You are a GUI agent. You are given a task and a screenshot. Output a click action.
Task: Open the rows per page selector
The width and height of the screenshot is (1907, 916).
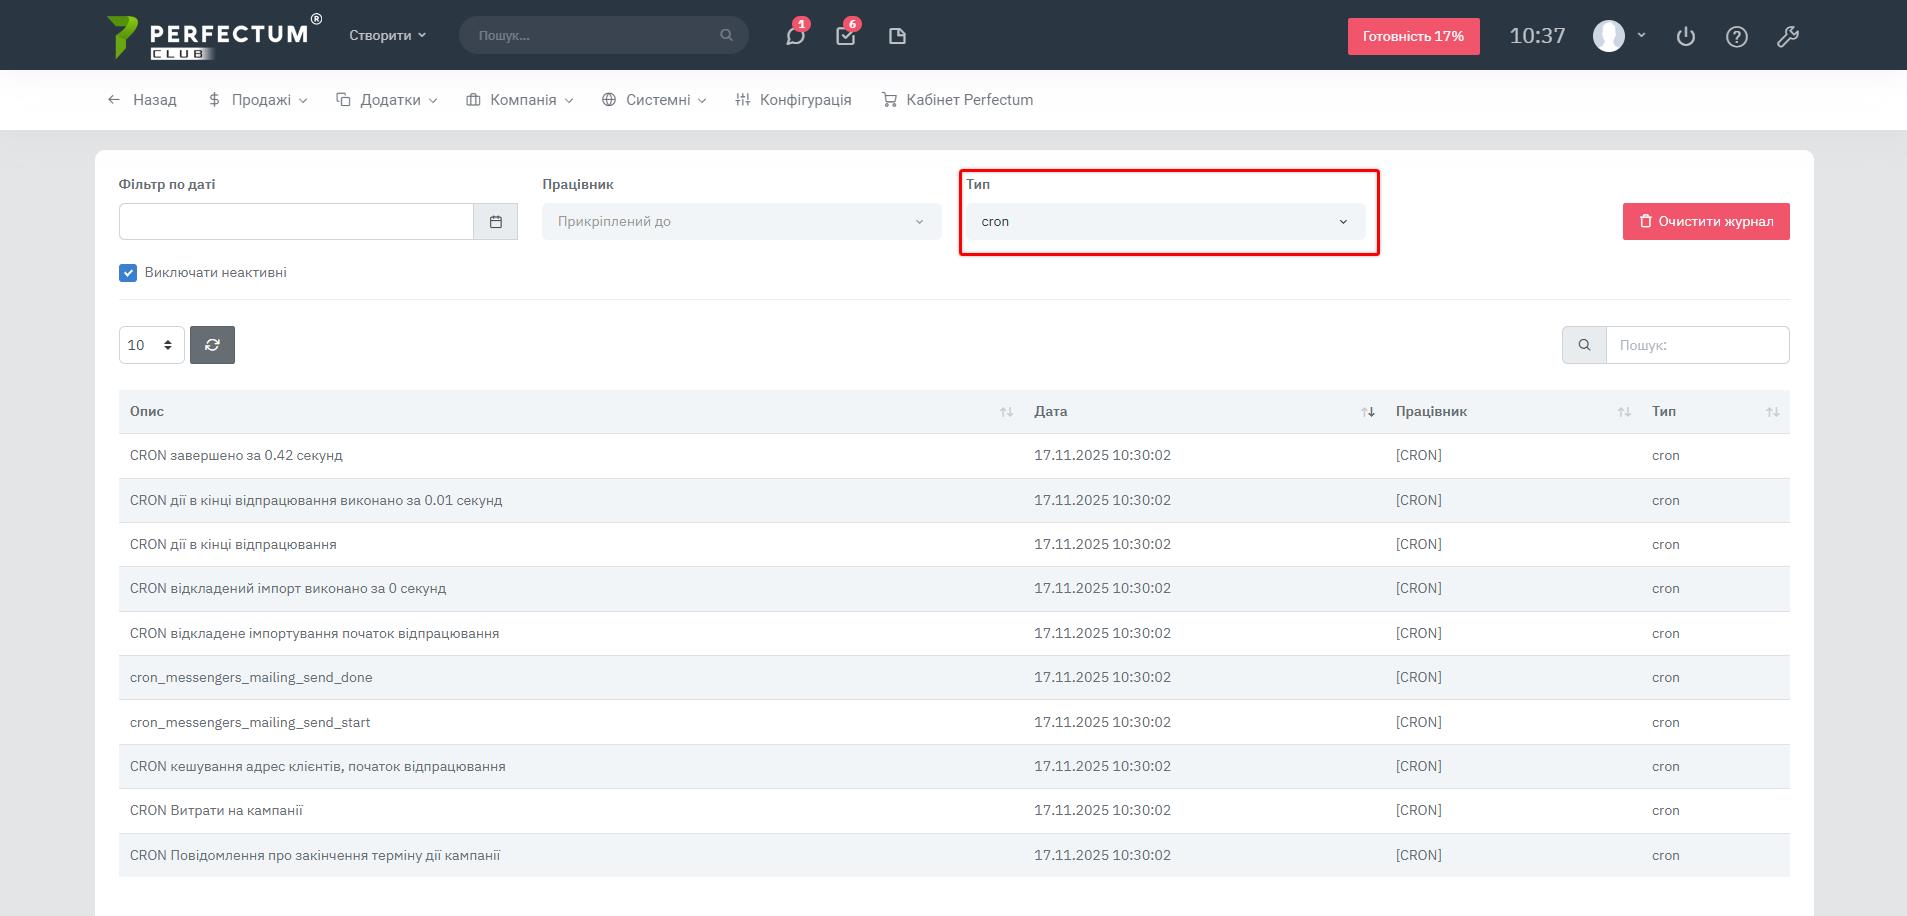151,345
